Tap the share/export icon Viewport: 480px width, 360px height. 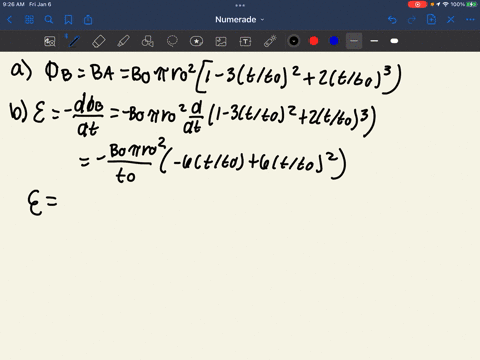click(88, 20)
